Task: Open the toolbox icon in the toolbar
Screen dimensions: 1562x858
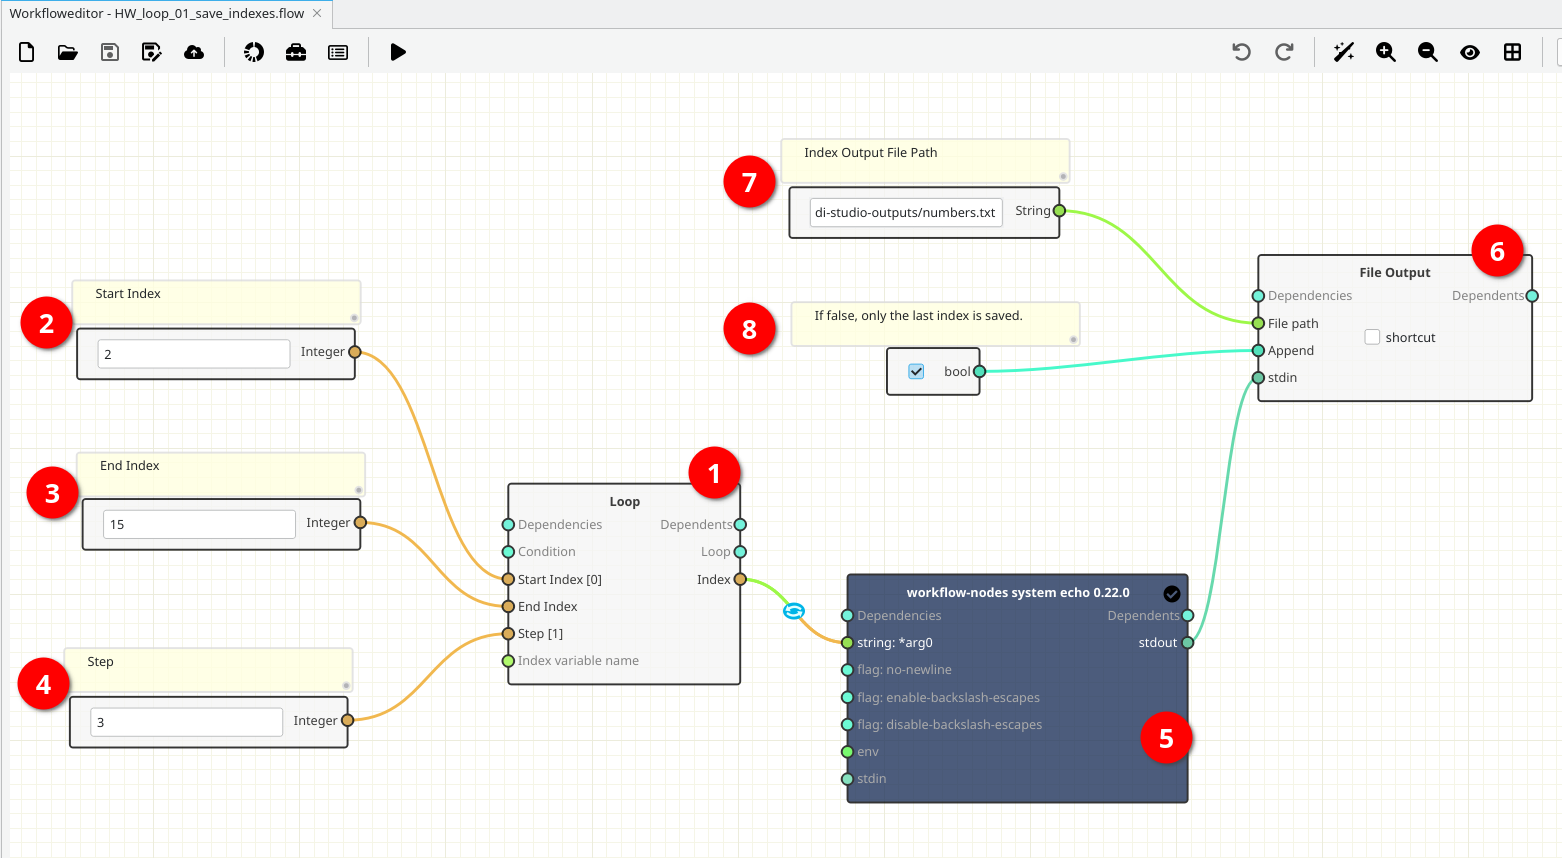Action: pos(296,52)
